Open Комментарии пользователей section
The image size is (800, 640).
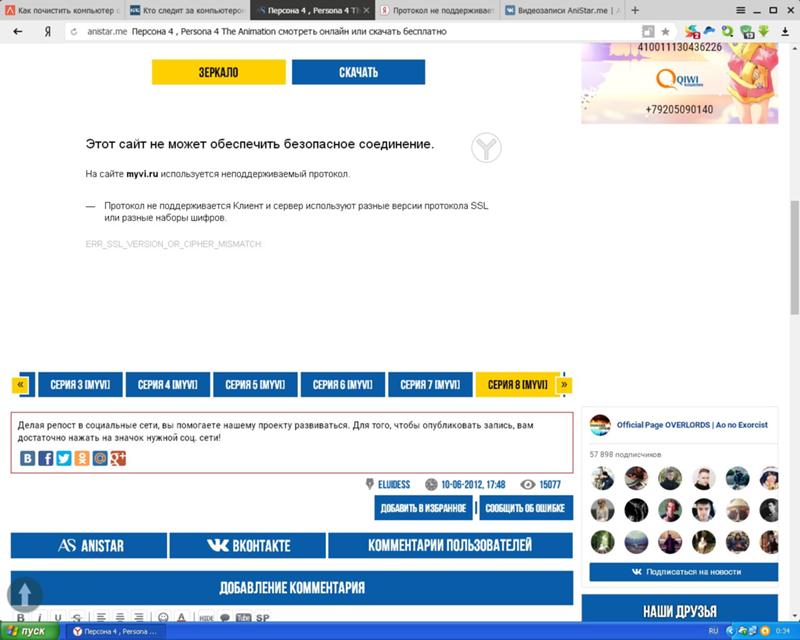point(451,545)
